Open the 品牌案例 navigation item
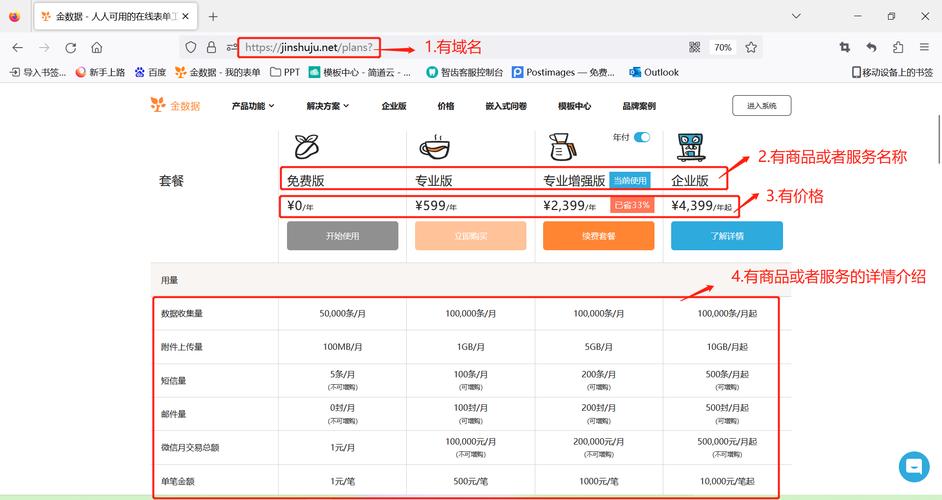This screenshot has width=942, height=500. coord(639,106)
